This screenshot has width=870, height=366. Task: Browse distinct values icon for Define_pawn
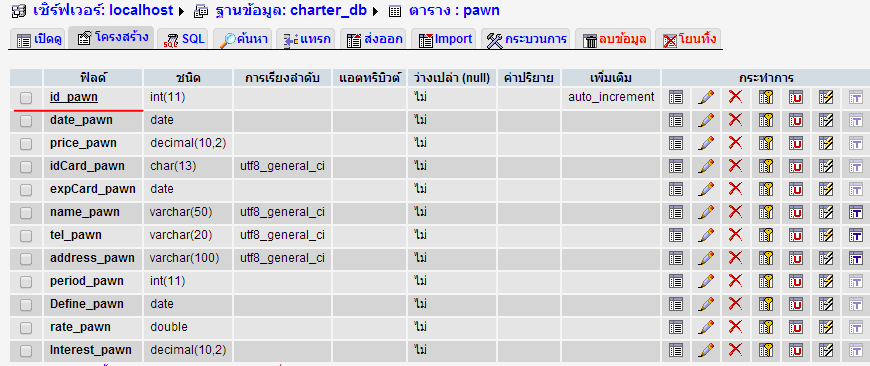pyautogui.click(x=675, y=304)
